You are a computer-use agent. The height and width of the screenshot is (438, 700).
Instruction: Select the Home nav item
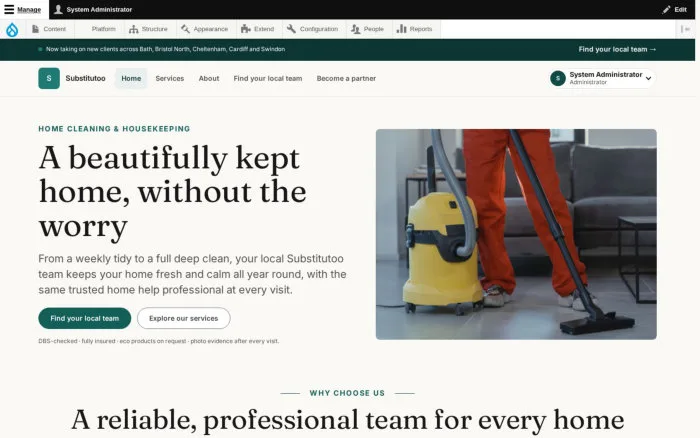point(131,78)
